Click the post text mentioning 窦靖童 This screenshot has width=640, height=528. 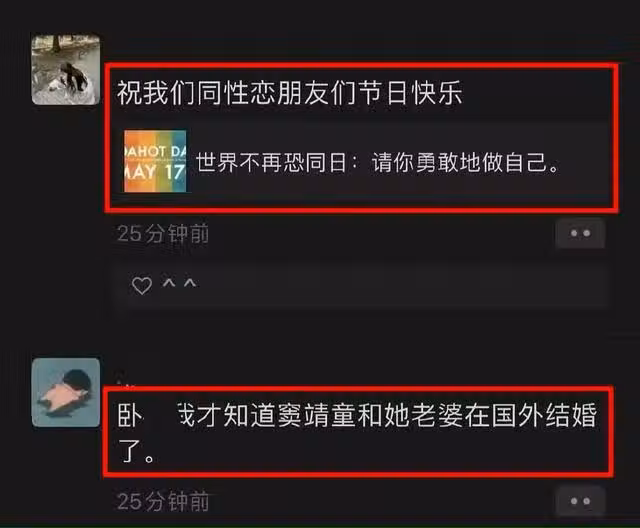point(357,433)
